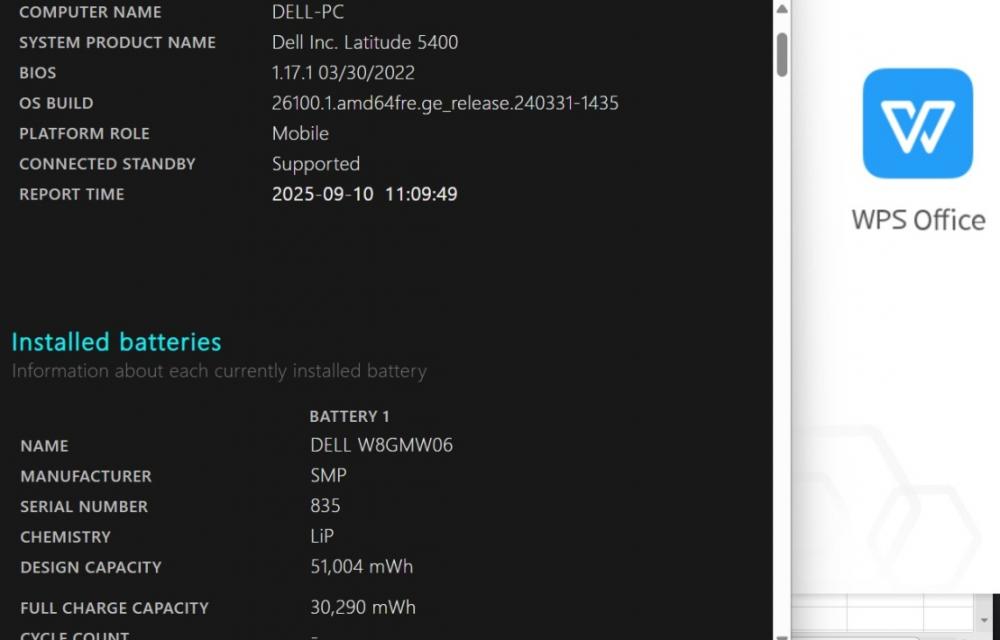Click the 'OS BUILD' label
1000x640 pixels.
tap(56, 103)
